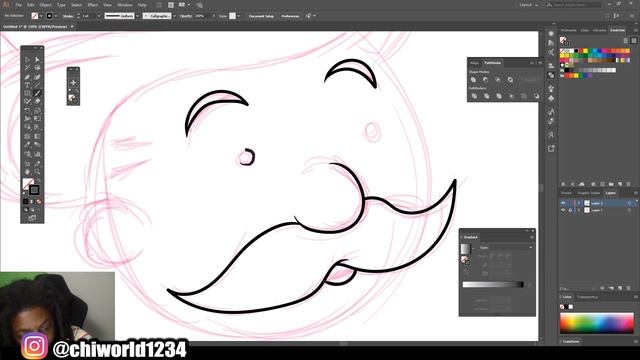Click the Expand button in Pathfinder panel
Image resolution: width=640 pixels, height=360 pixels.
530,80
